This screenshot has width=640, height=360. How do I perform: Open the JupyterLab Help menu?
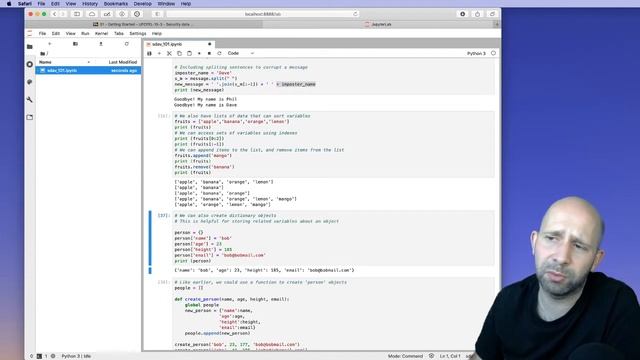pyautogui.click(x=157, y=33)
